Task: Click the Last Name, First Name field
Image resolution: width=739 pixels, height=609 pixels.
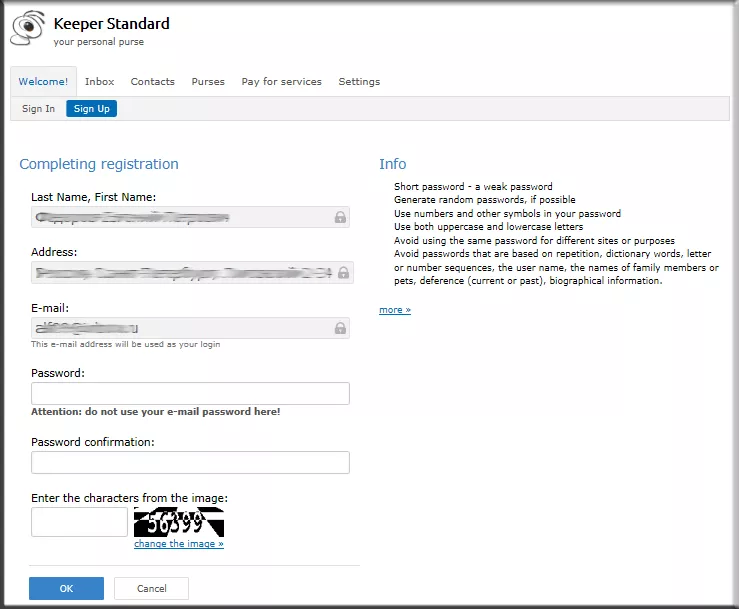Action: 190,217
